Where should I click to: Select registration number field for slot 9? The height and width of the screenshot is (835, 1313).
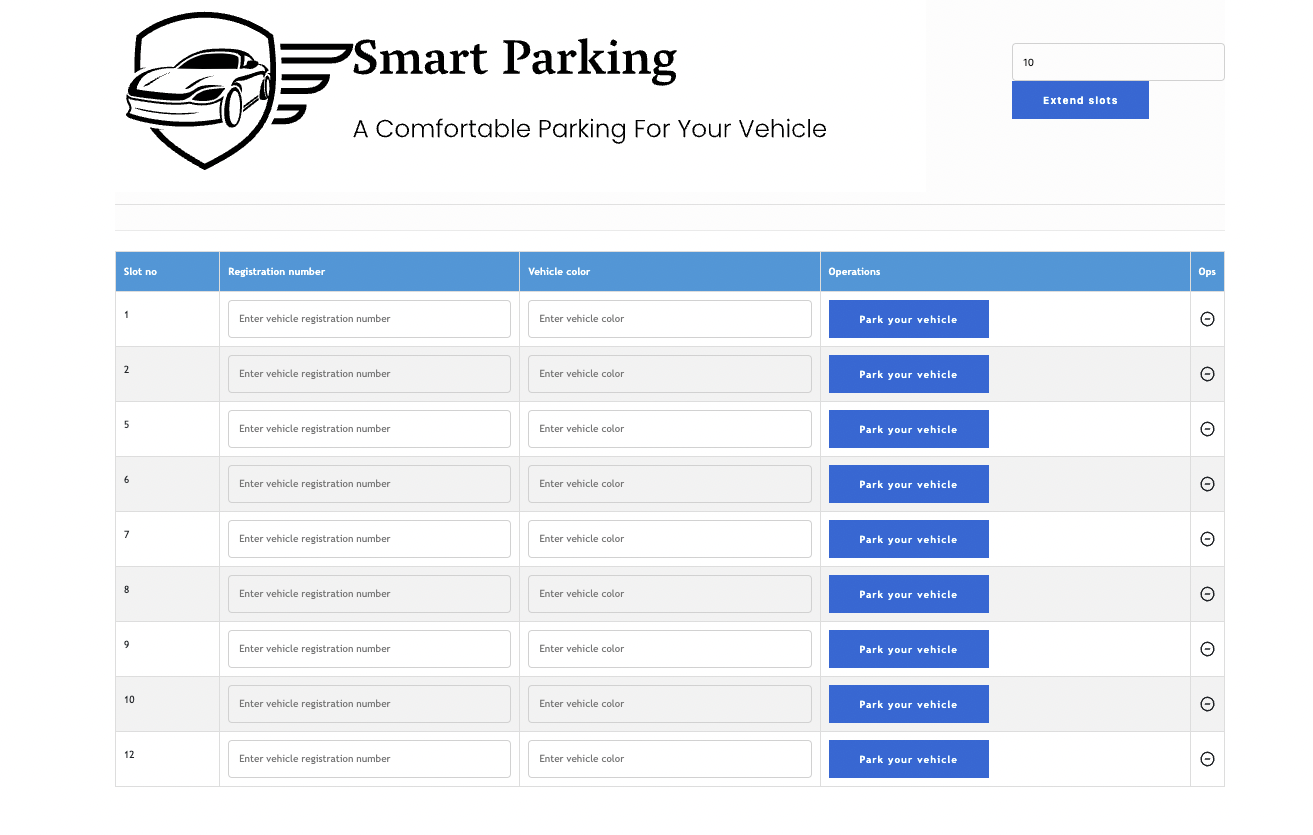369,649
